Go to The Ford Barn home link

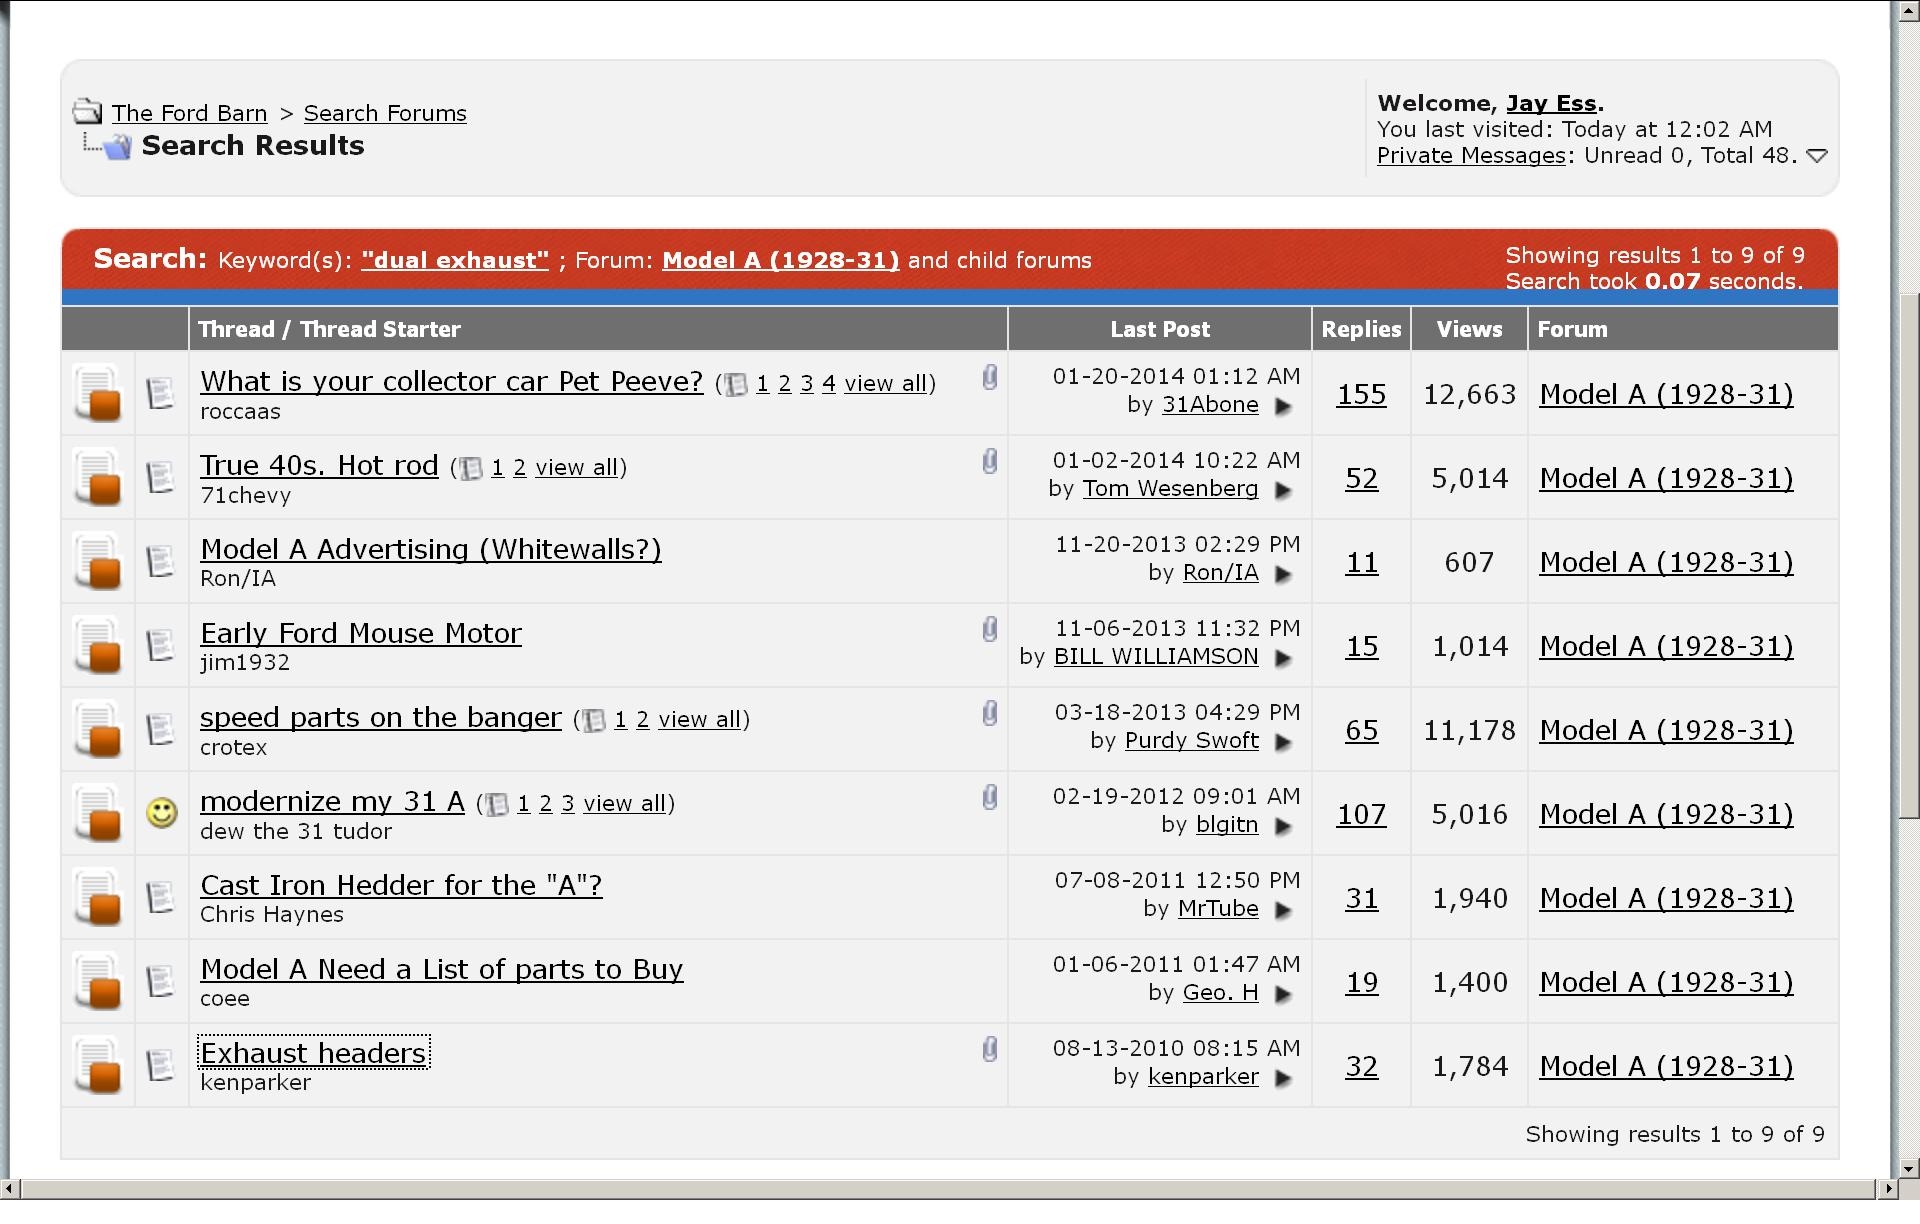(x=189, y=113)
